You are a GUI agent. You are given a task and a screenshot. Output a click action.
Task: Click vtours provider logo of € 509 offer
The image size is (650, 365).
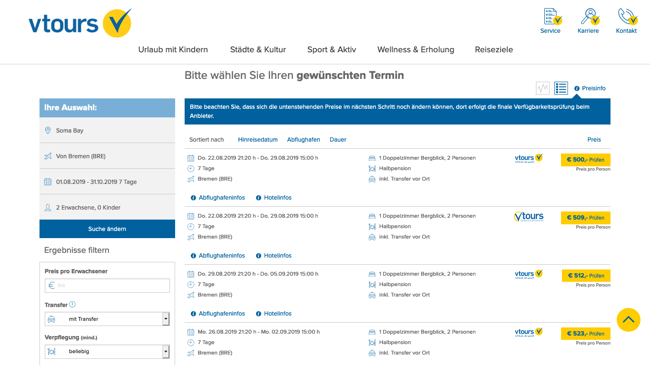click(529, 217)
